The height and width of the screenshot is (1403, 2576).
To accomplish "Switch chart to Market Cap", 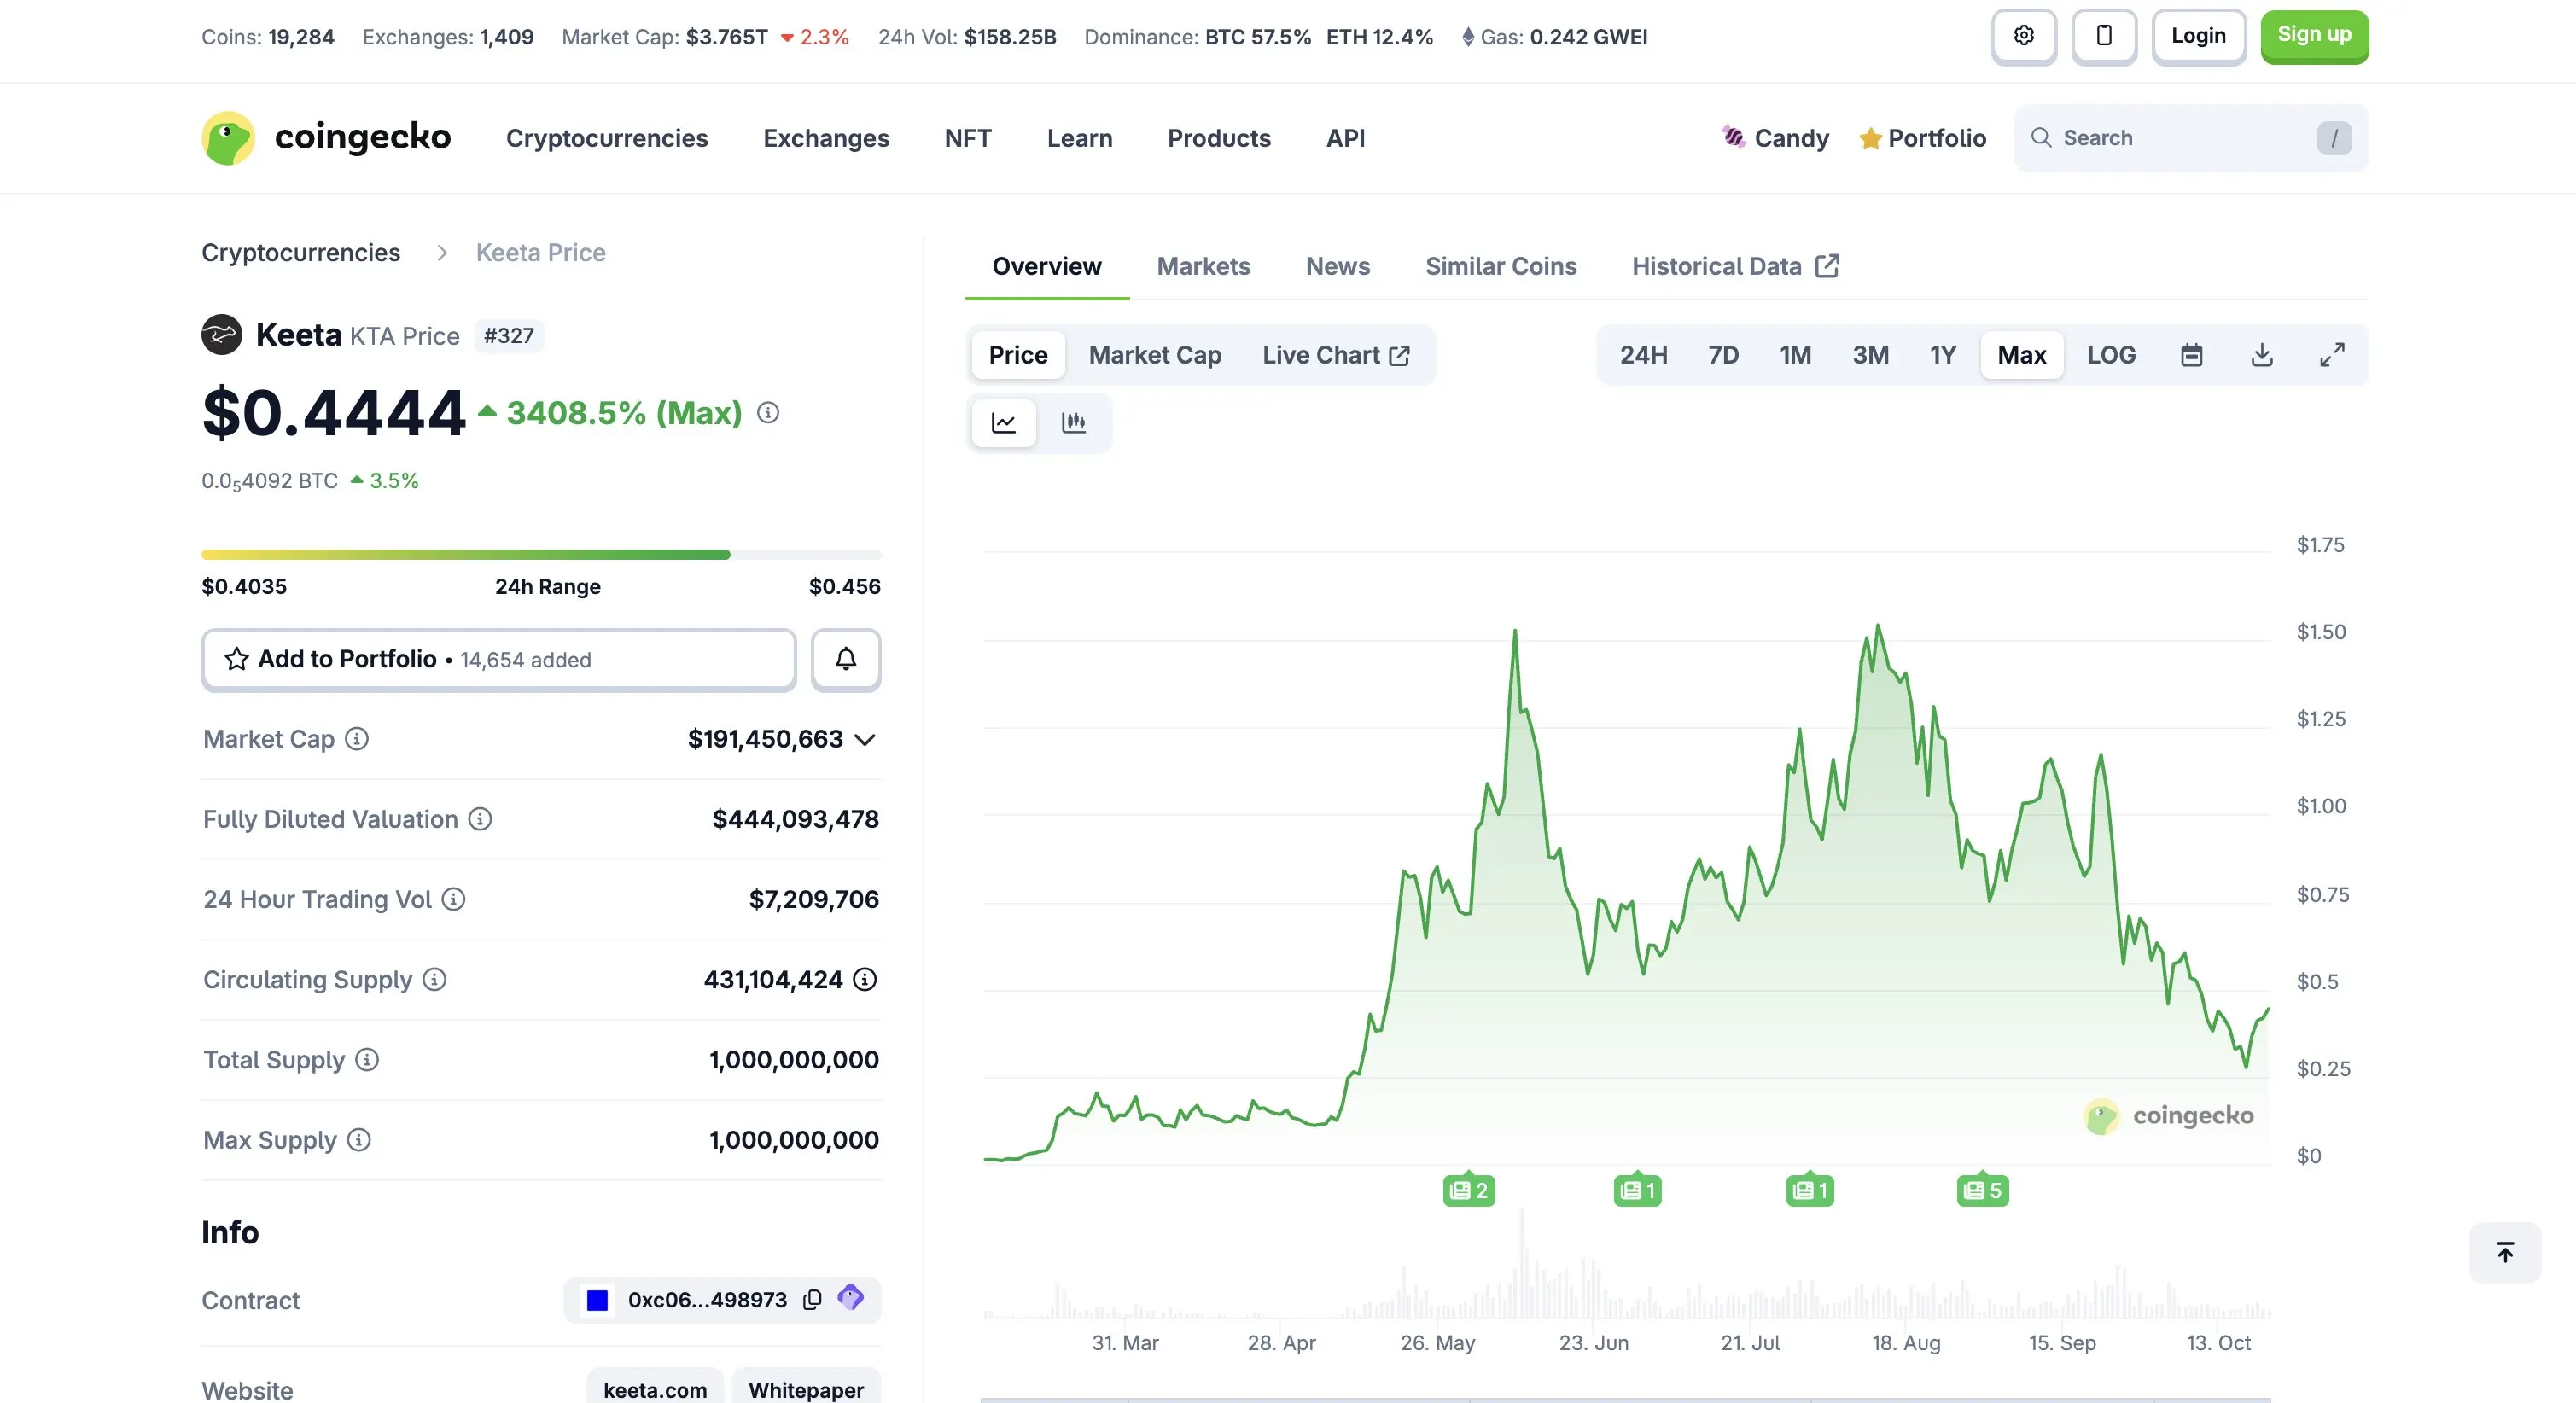I will coord(1154,355).
